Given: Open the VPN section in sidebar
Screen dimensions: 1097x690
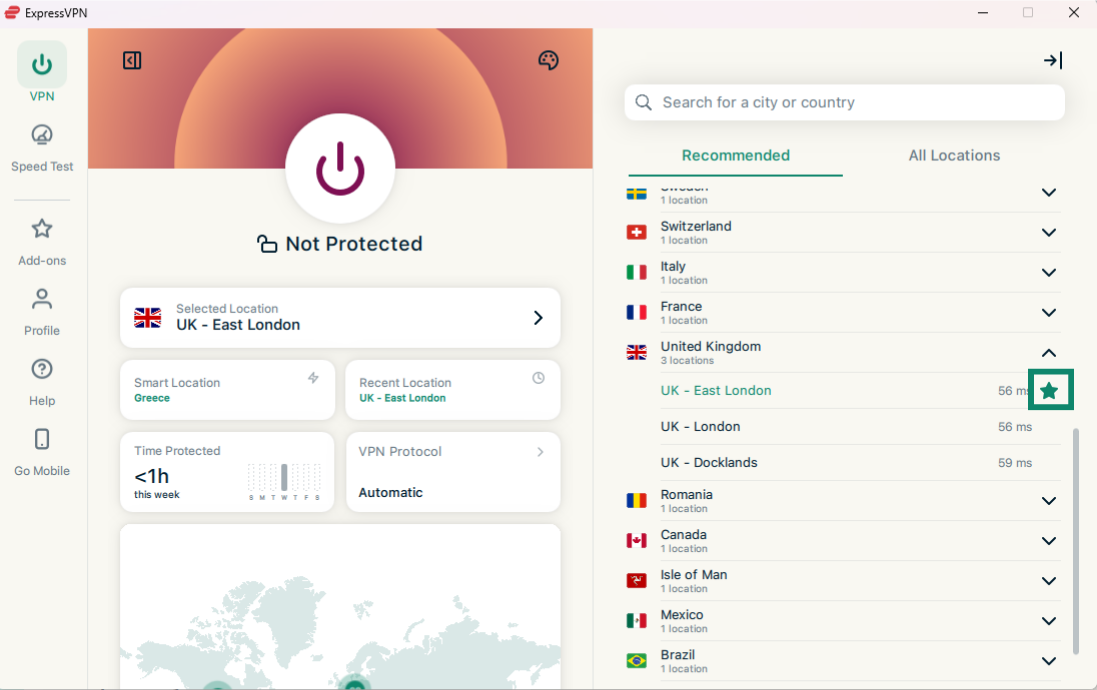Looking at the screenshot, I should 42,72.
